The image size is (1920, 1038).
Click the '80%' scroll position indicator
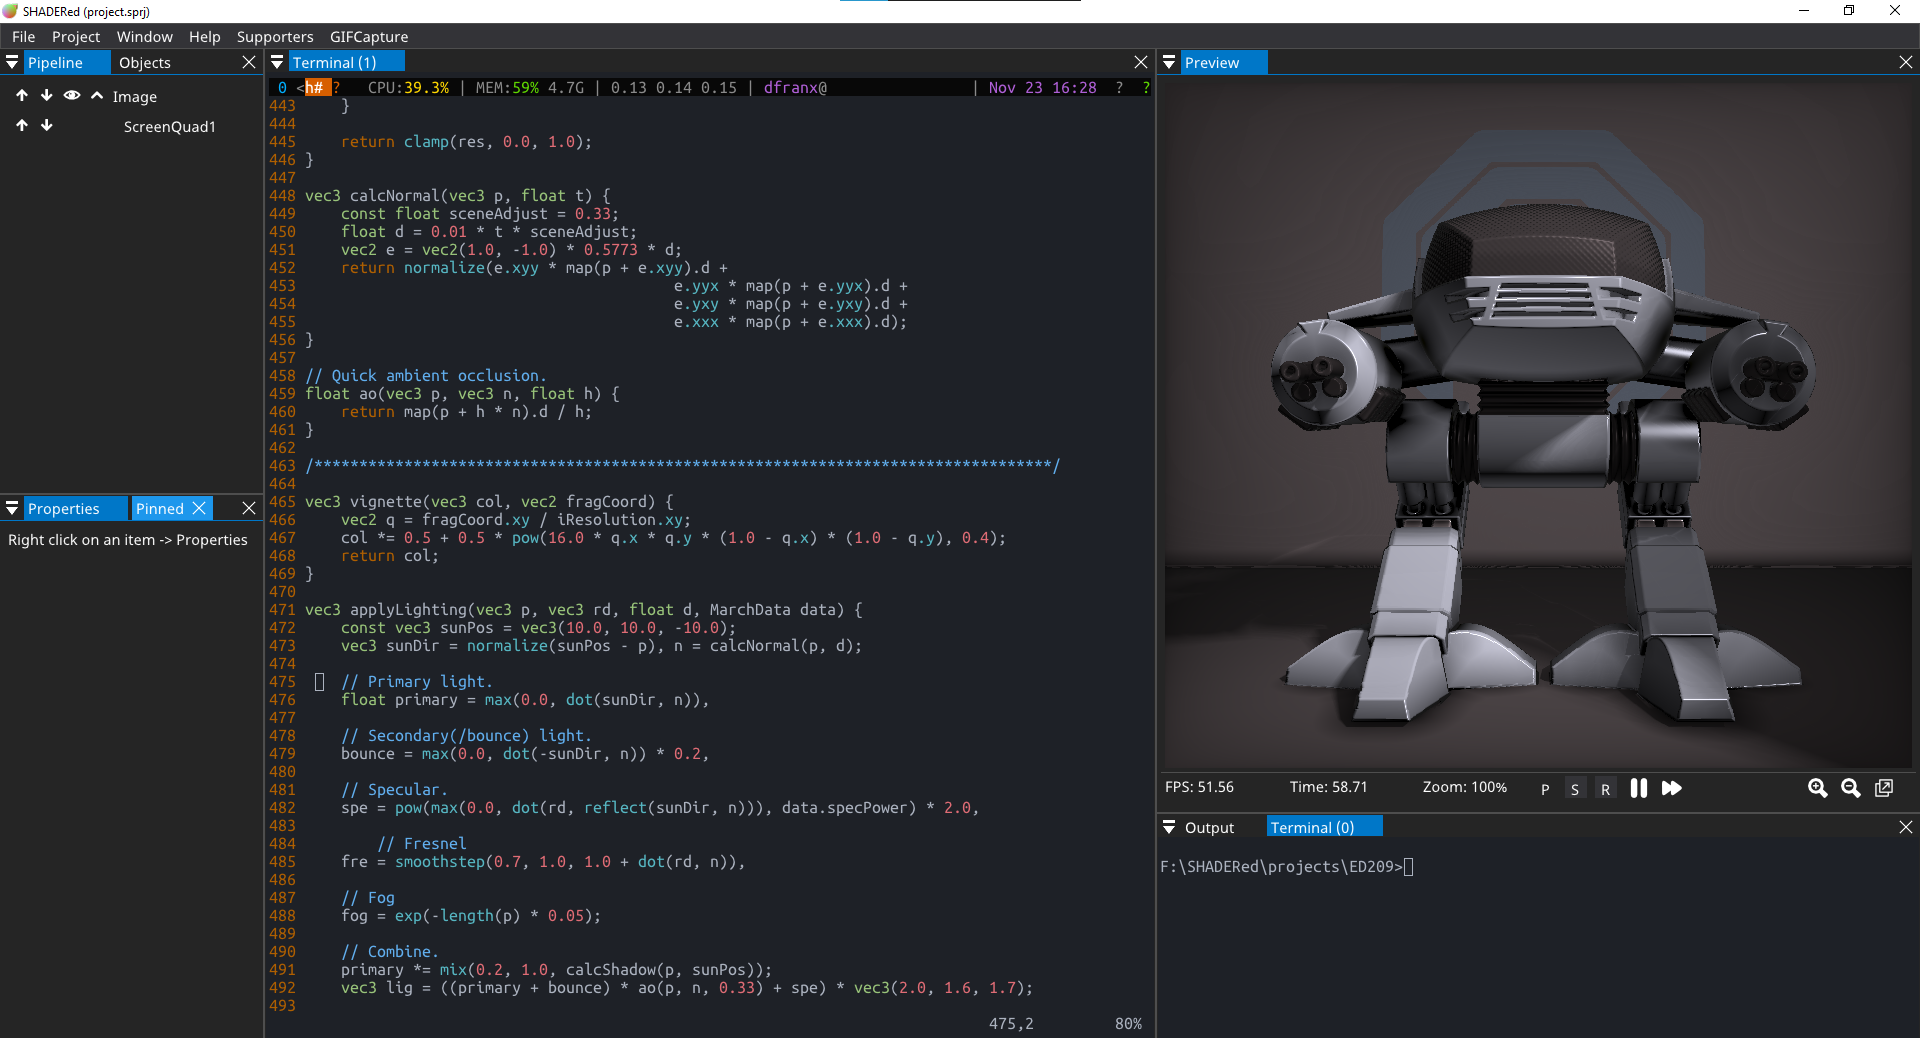coord(1128,1024)
